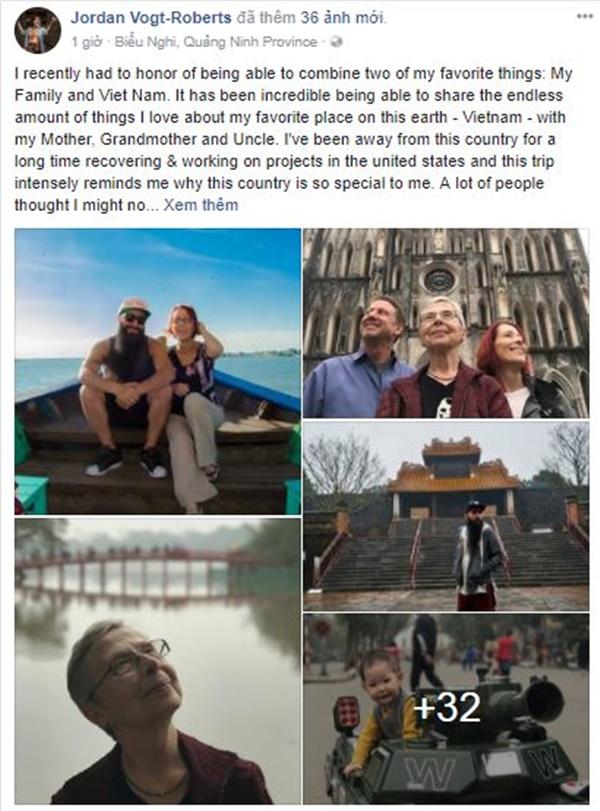Open the Biểu Nghi, Quảng Ninh Province location
Viewport: 600px width, 811px height.
pos(216,42)
